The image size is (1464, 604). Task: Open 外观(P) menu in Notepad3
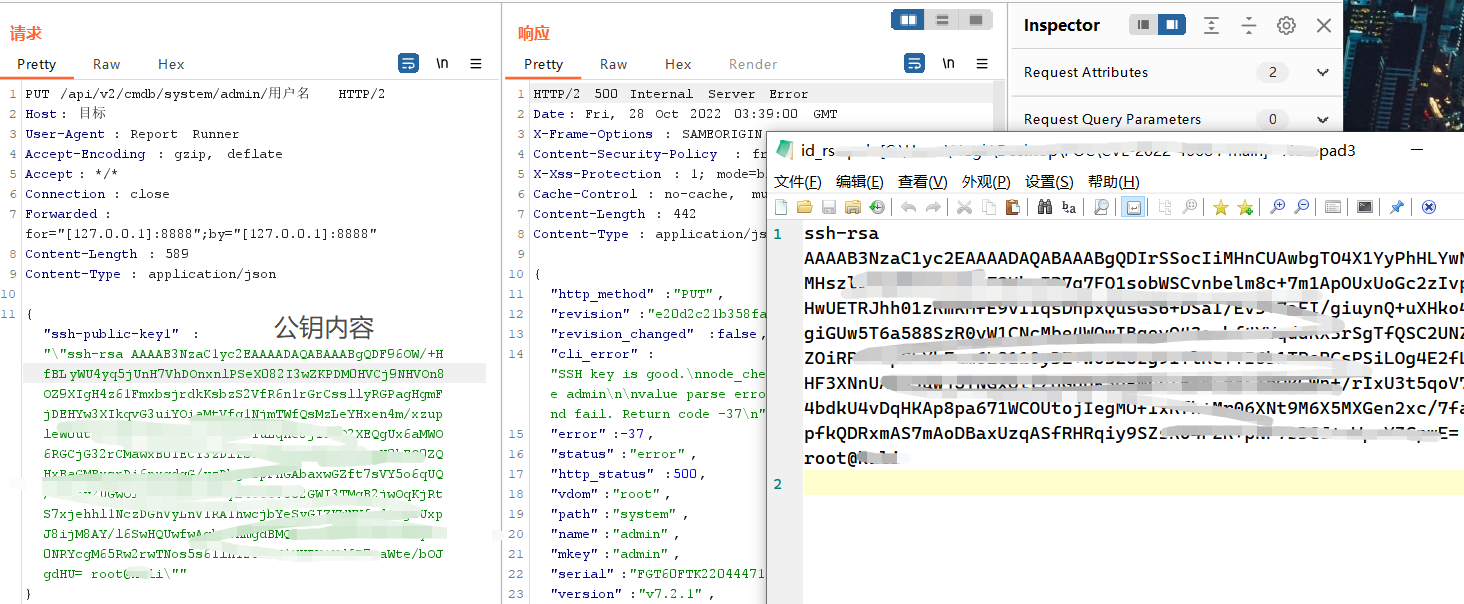(986, 182)
